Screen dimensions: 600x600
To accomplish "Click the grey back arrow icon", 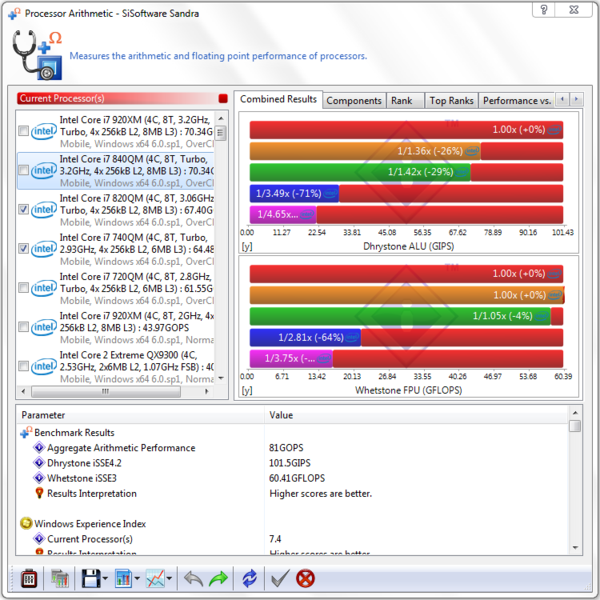I will [x=193, y=578].
